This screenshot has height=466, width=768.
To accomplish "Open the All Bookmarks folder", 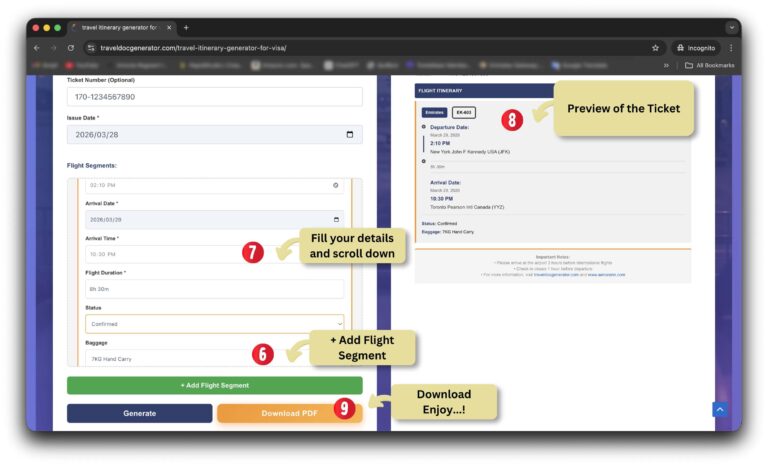I will [x=709, y=65].
